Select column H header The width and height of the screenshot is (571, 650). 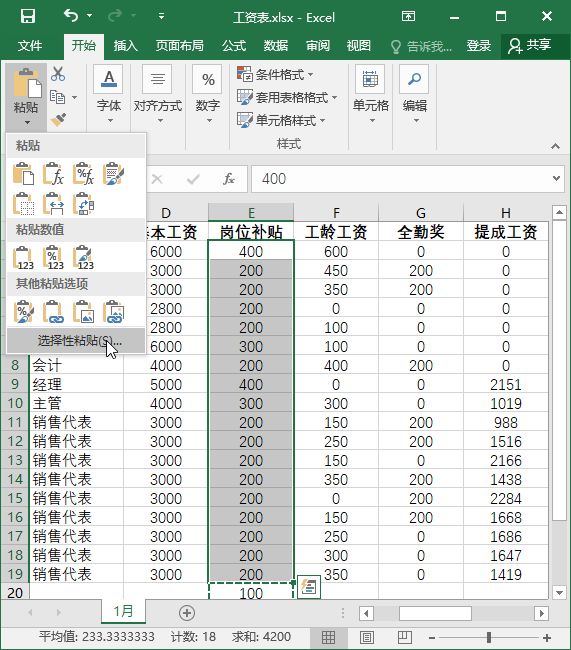(505, 213)
